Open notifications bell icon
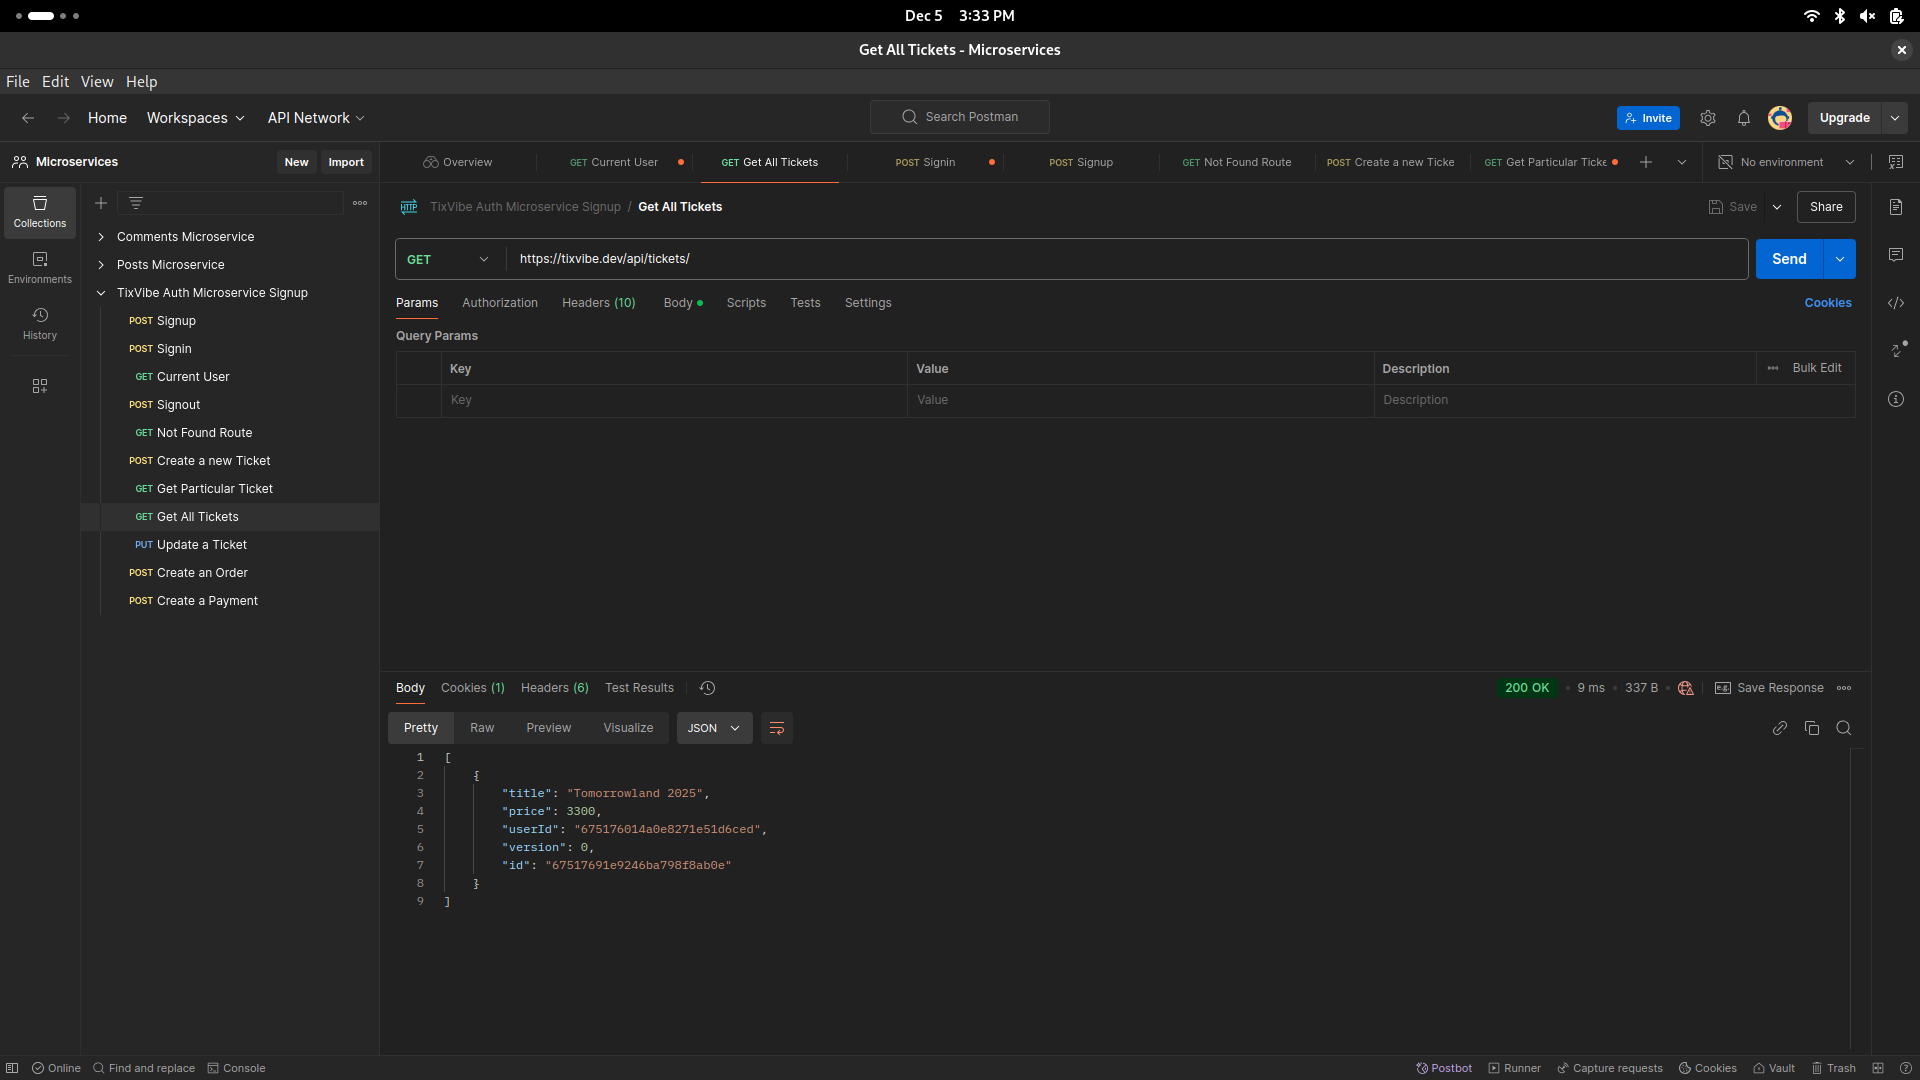Image resolution: width=1920 pixels, height=1080 pixels. (1744, 118)
